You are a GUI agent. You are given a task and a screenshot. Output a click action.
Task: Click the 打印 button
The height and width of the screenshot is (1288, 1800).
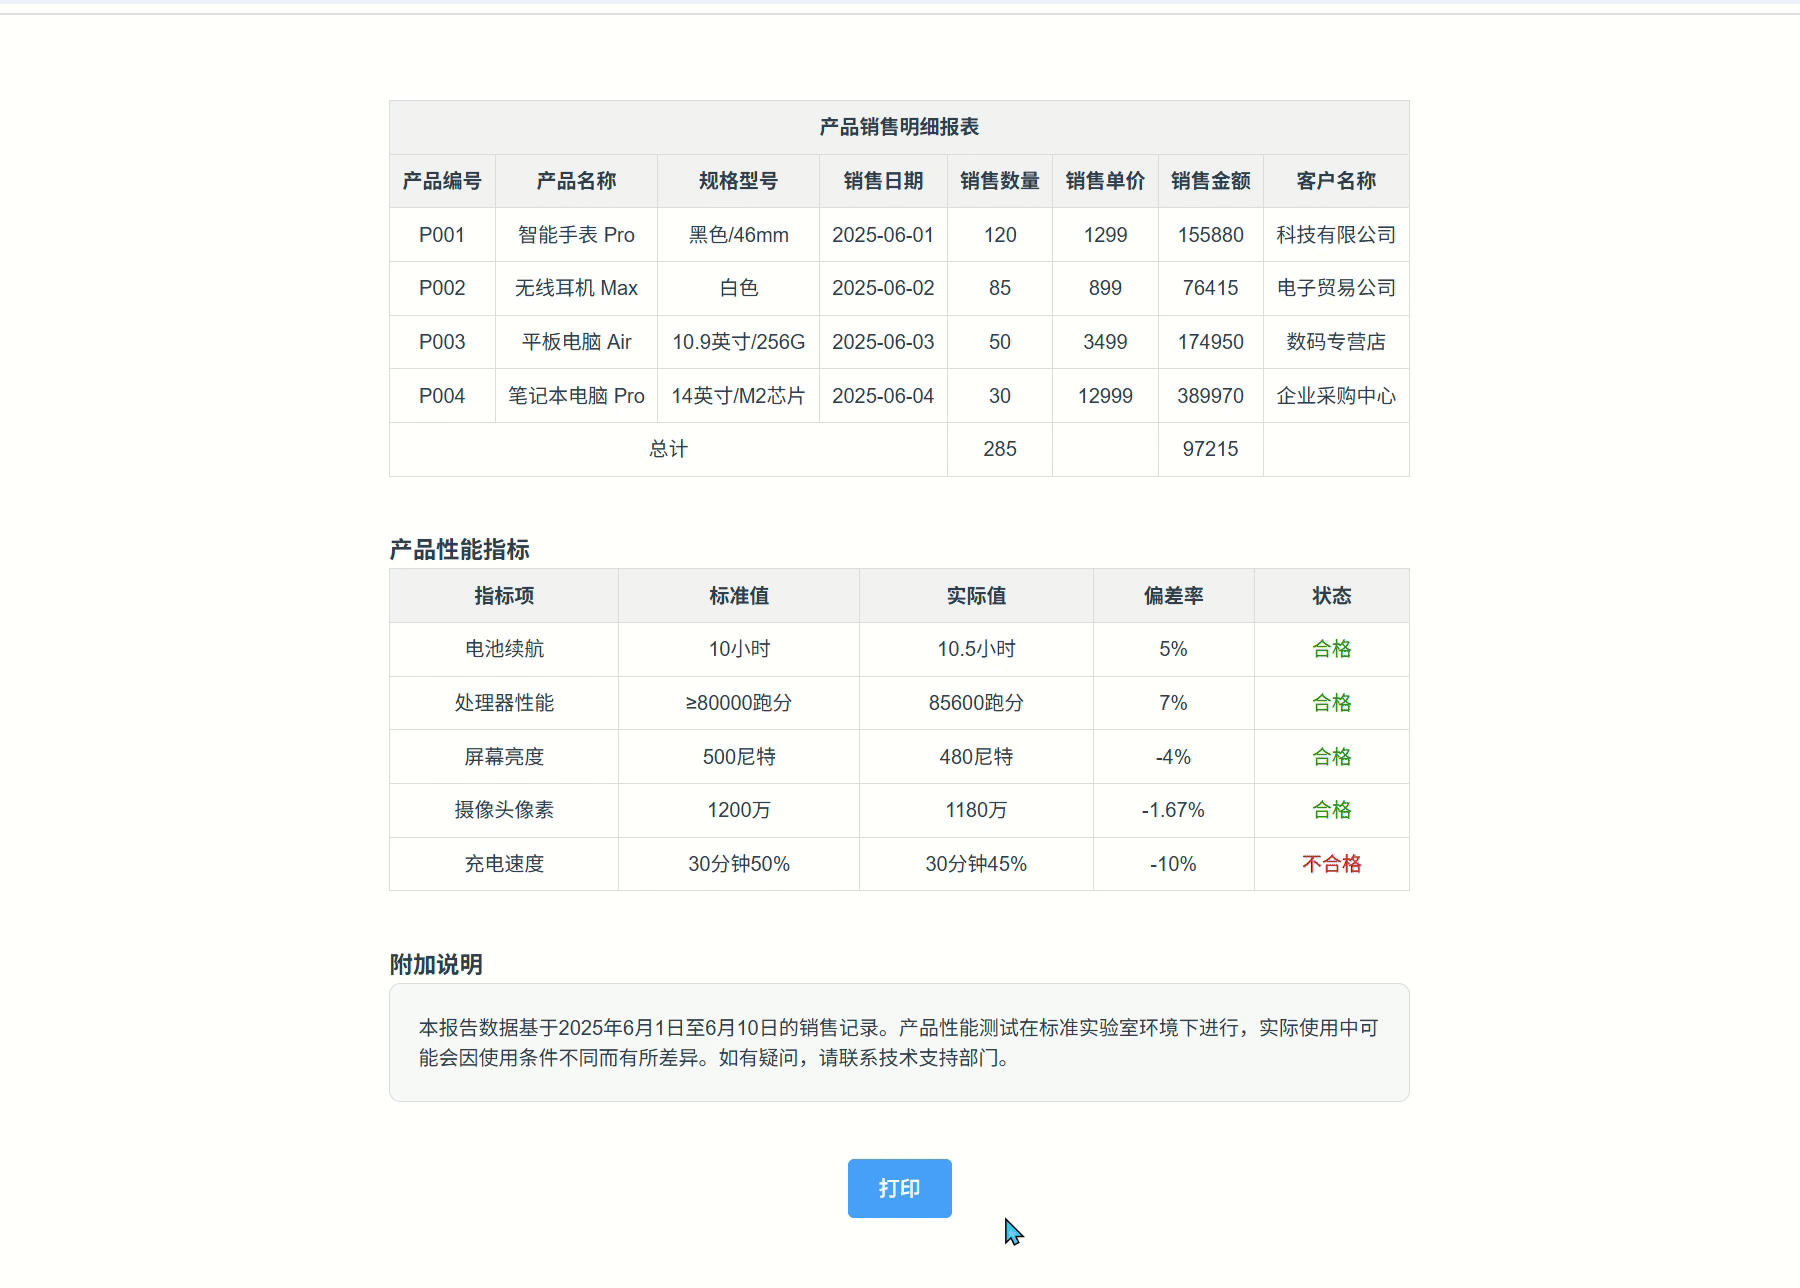[x=898, y=1188]
